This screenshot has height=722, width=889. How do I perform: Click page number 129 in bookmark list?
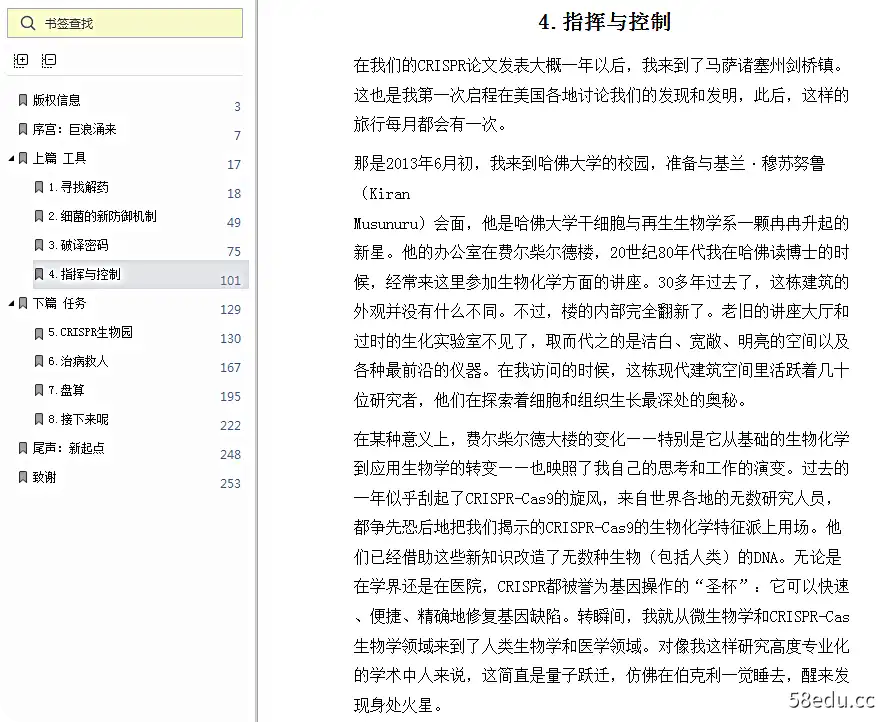click(230, 310)
